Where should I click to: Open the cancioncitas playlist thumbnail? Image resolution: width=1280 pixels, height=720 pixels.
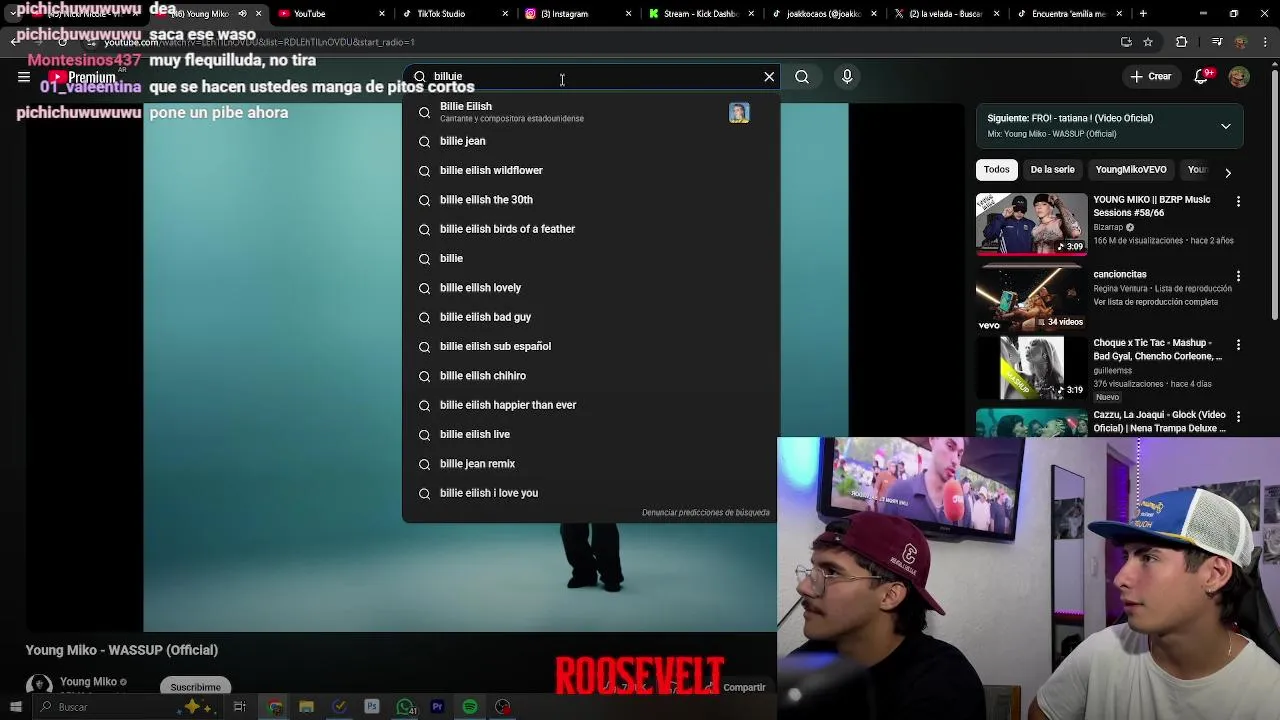1031,298
